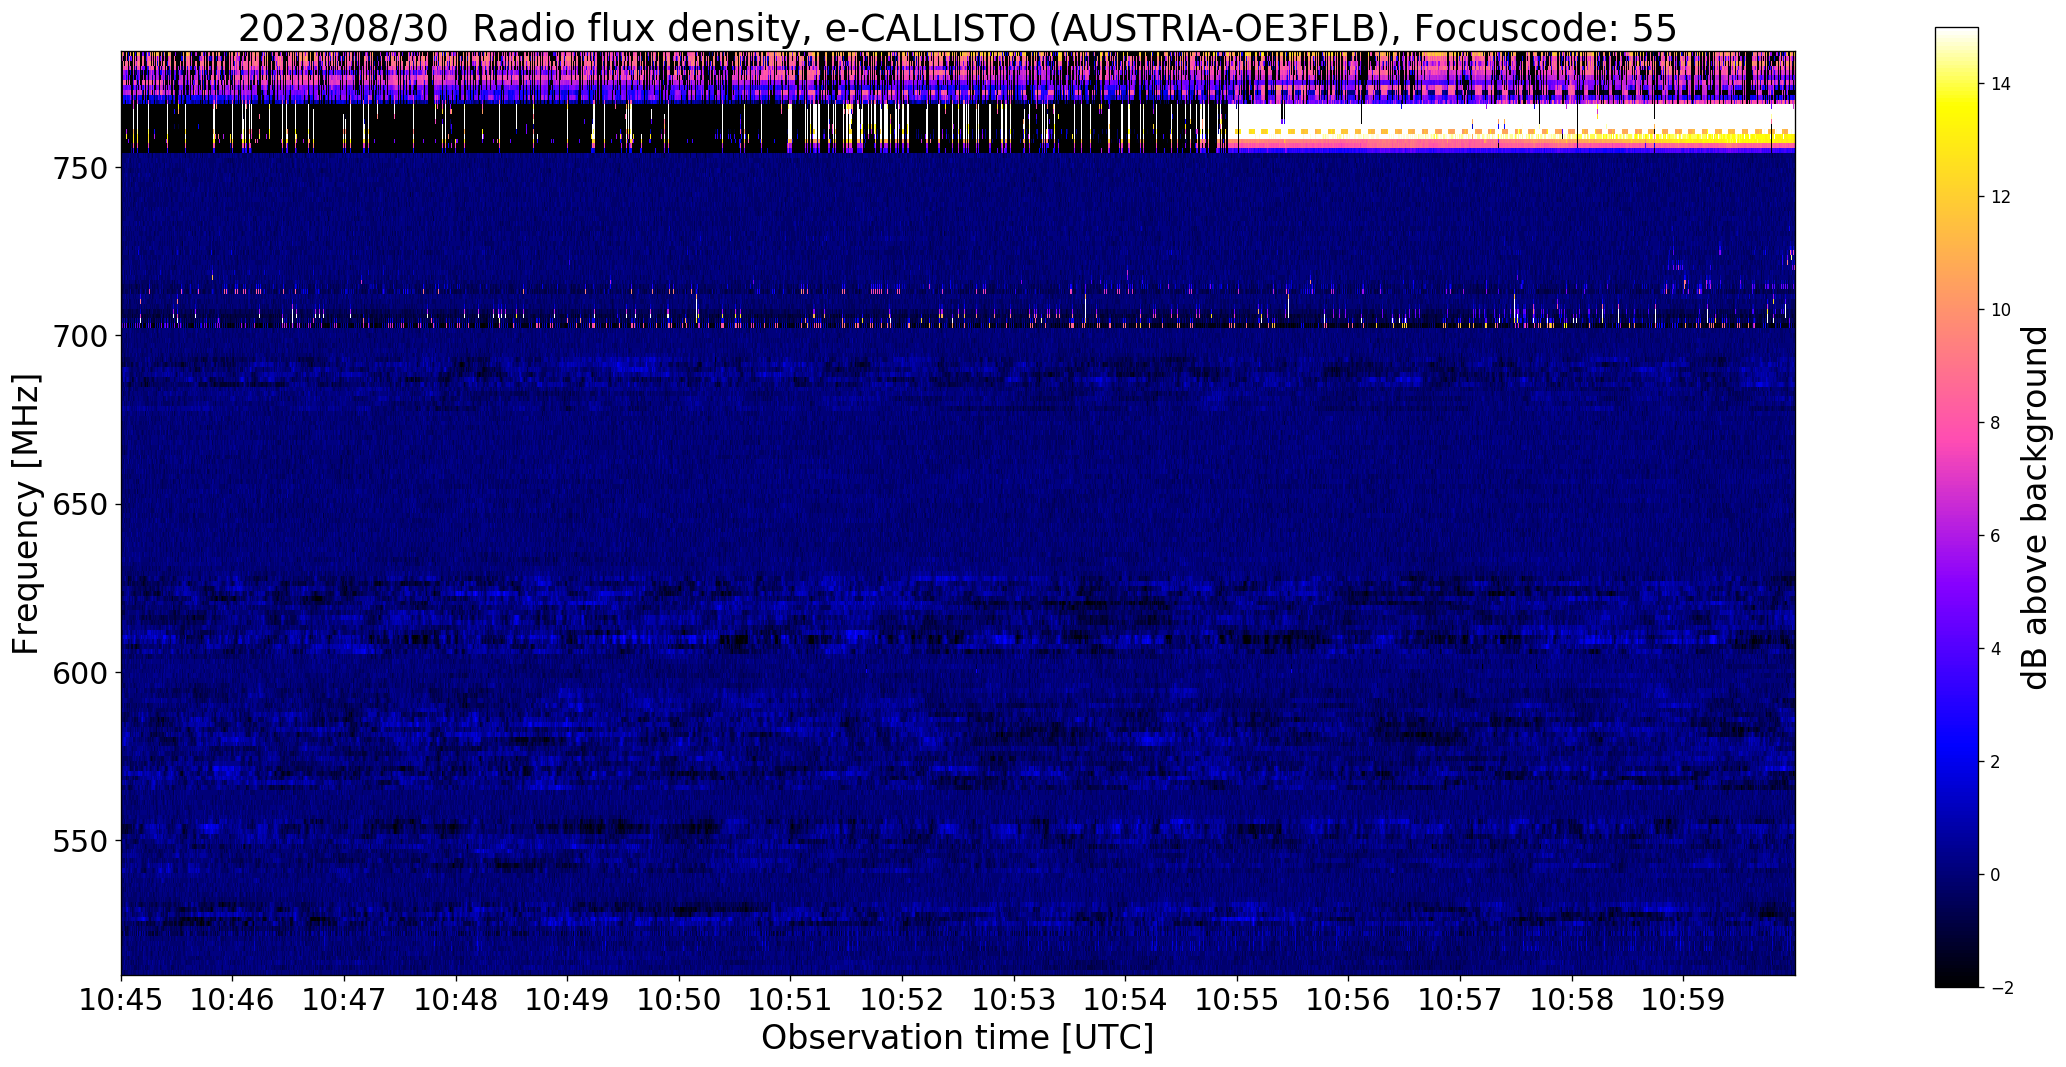Viewport: 2066px width, 1067px height.
Task: Click the colorbar tick label 4
Action: pyautogui.click(x=1996, y=649)
